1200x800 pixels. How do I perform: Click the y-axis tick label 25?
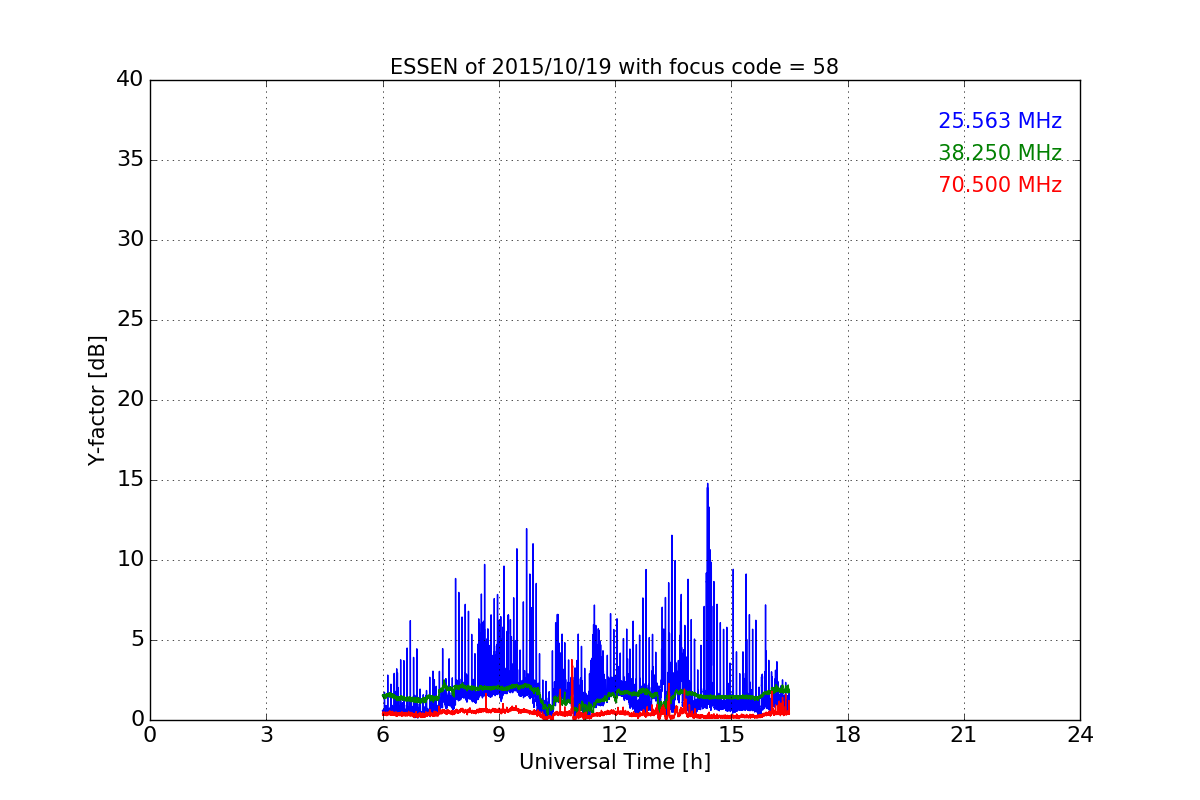click(x=130, y=320)
